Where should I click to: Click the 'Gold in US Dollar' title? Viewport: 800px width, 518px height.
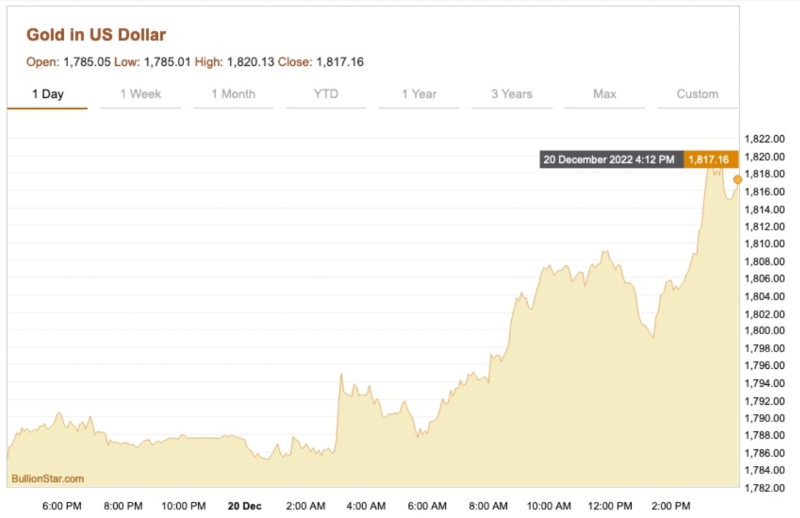point(96,35)
